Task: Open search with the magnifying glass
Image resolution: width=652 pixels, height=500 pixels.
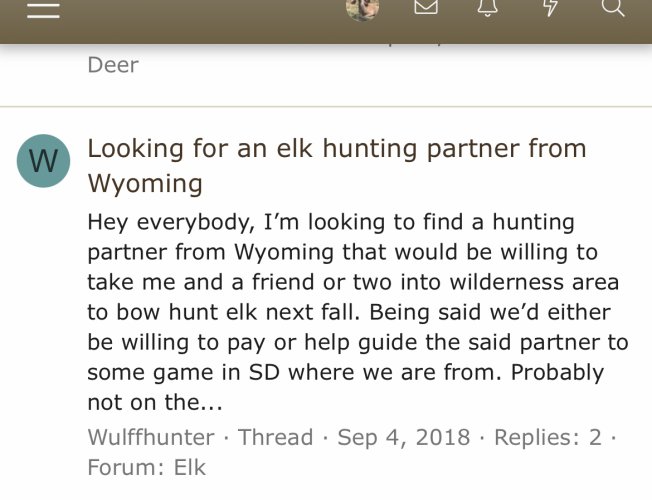Action: pyautogui.click(x=614, y=7)
